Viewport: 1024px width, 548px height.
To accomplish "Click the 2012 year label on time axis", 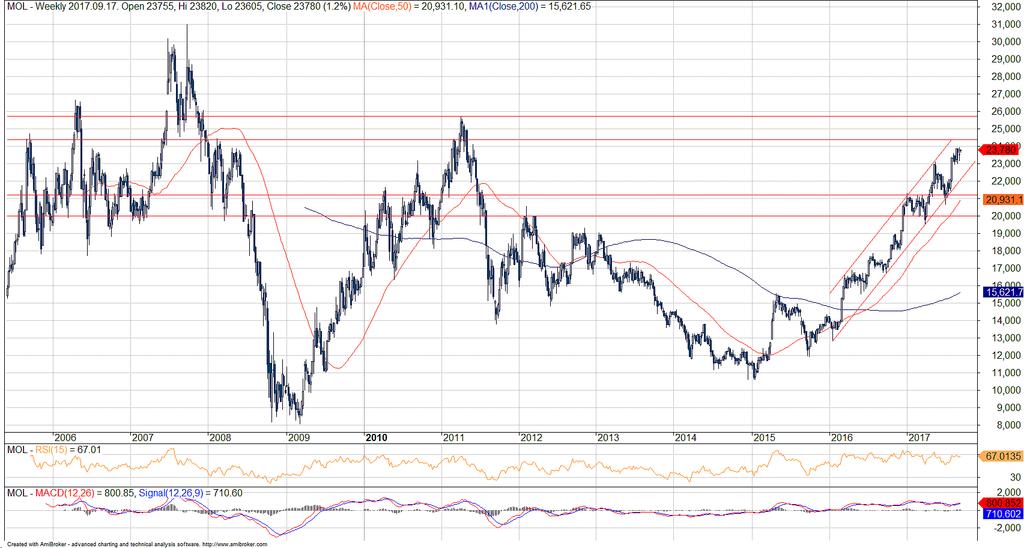I will pyautogui.click(x=531, y=437).
